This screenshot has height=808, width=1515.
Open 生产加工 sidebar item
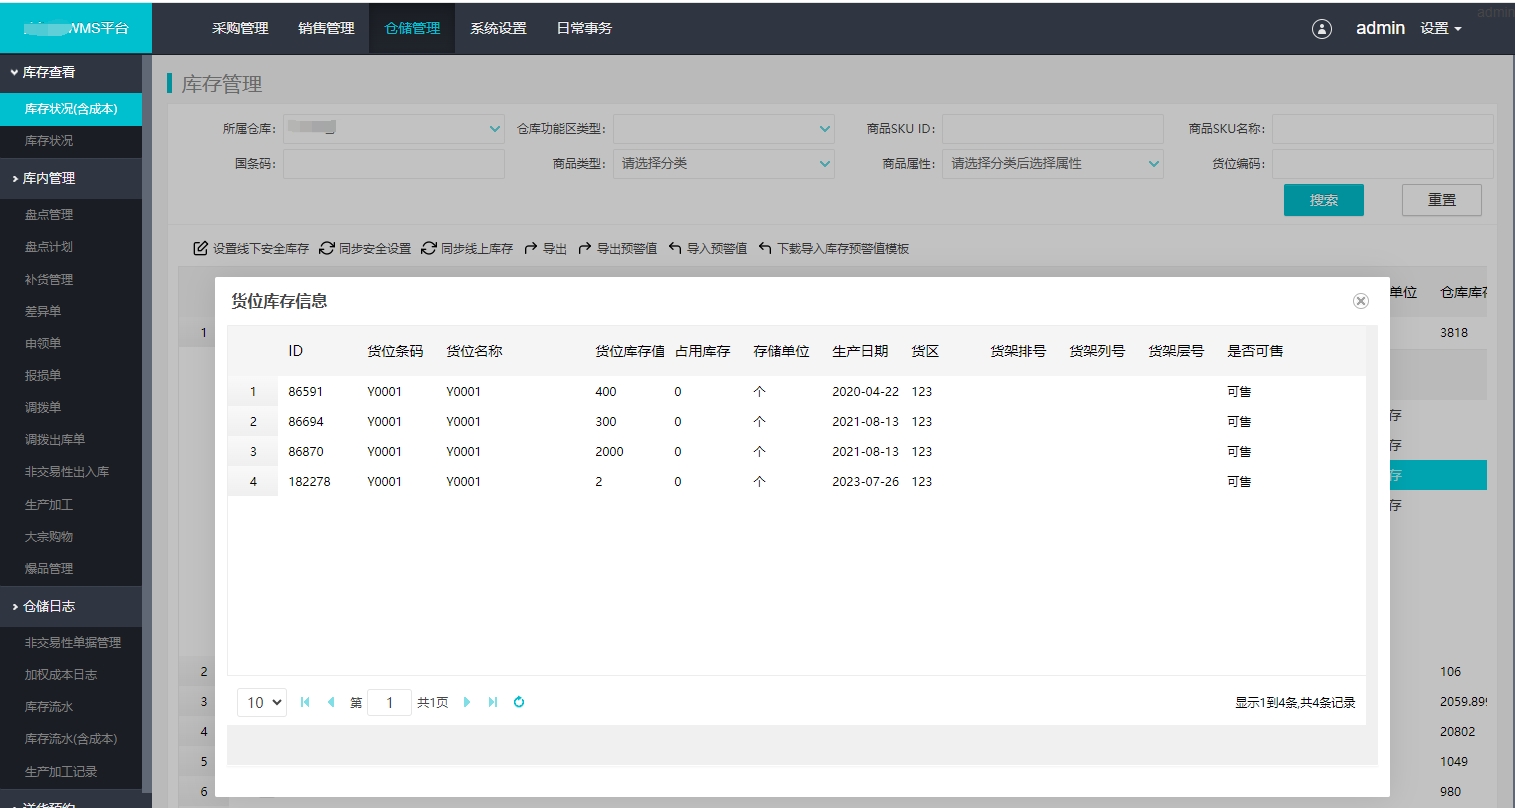(71, 505)
